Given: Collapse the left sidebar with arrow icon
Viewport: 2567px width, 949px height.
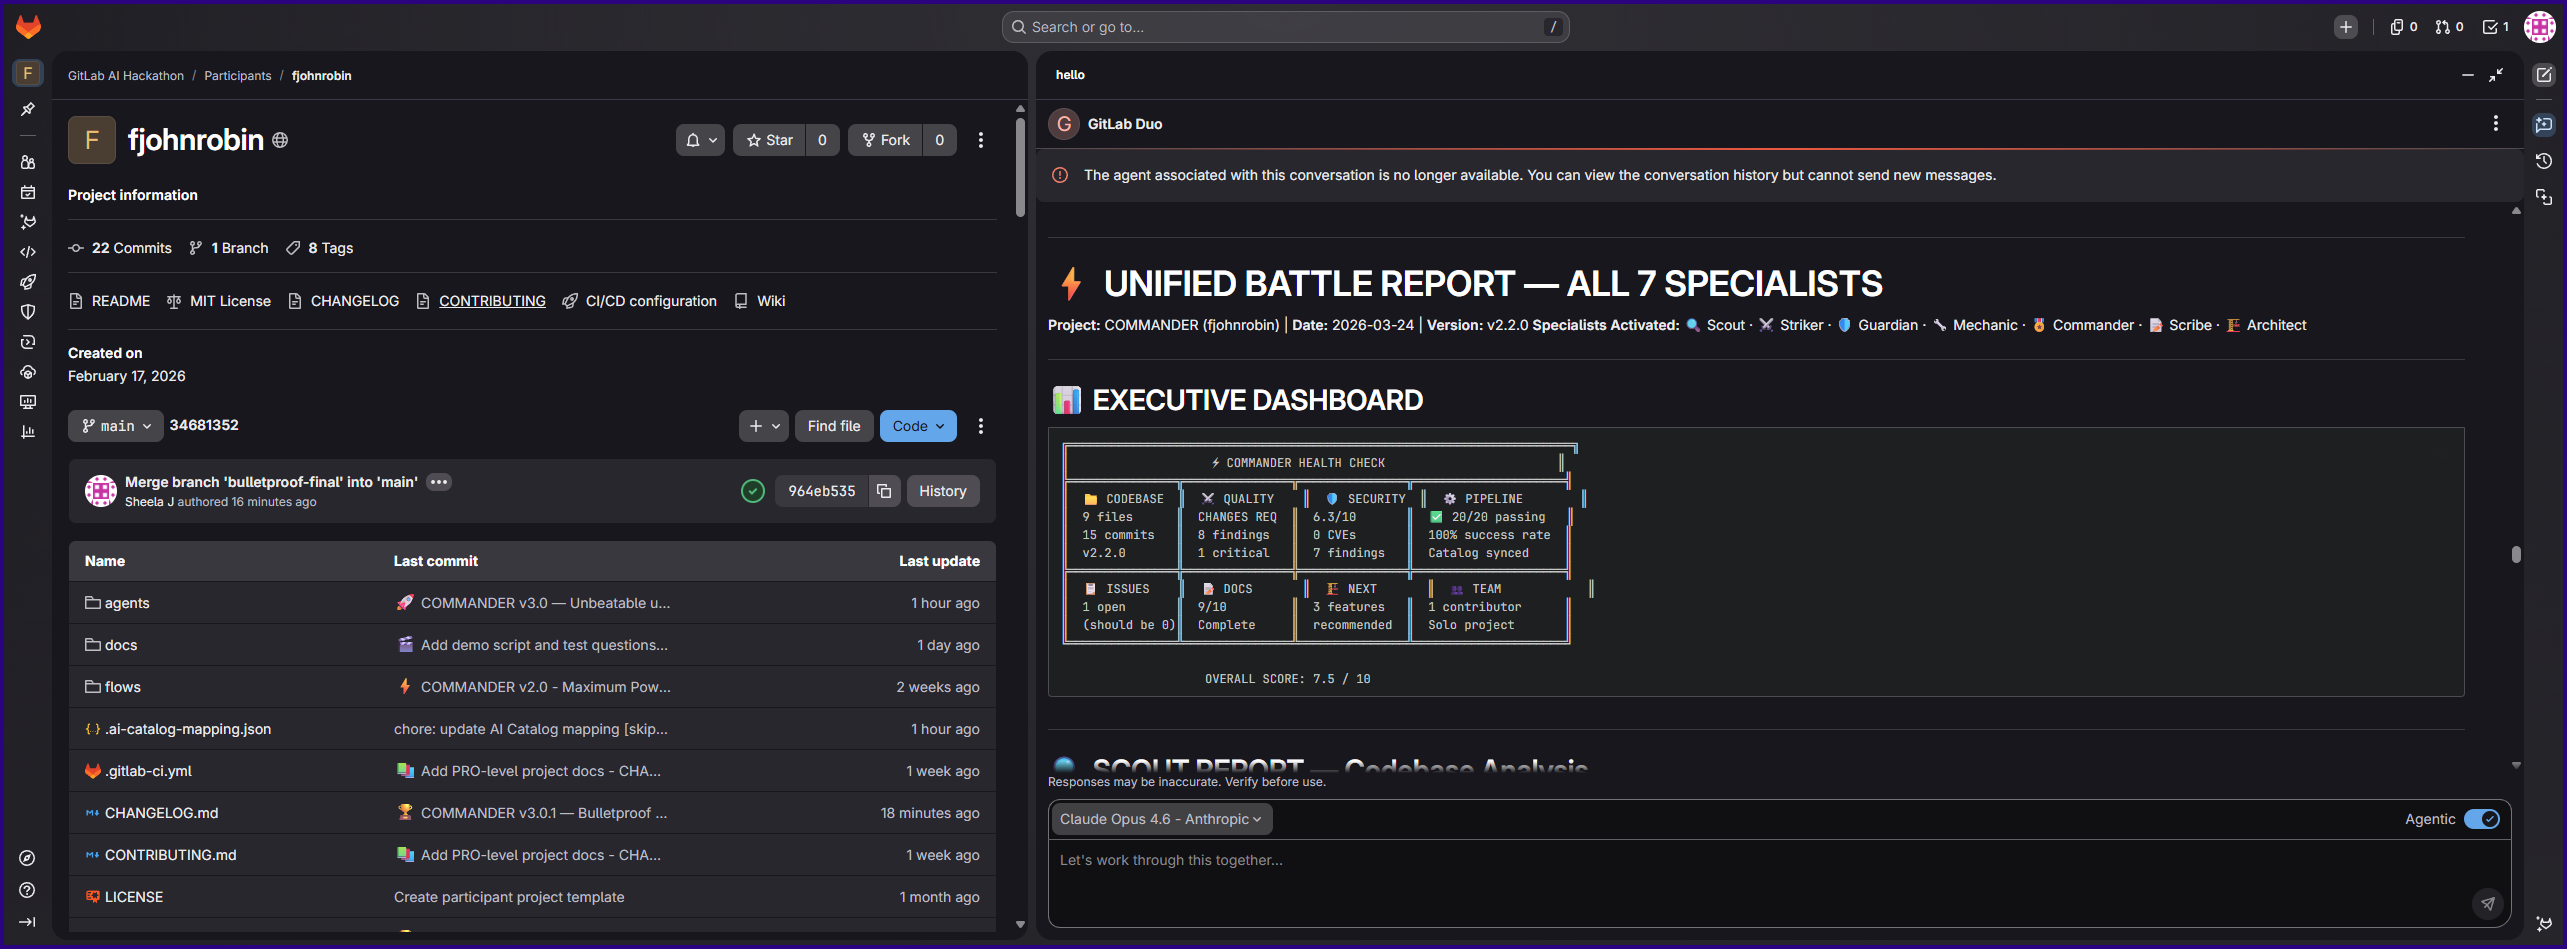Looking at the screenshot, I should coord(28,922).
